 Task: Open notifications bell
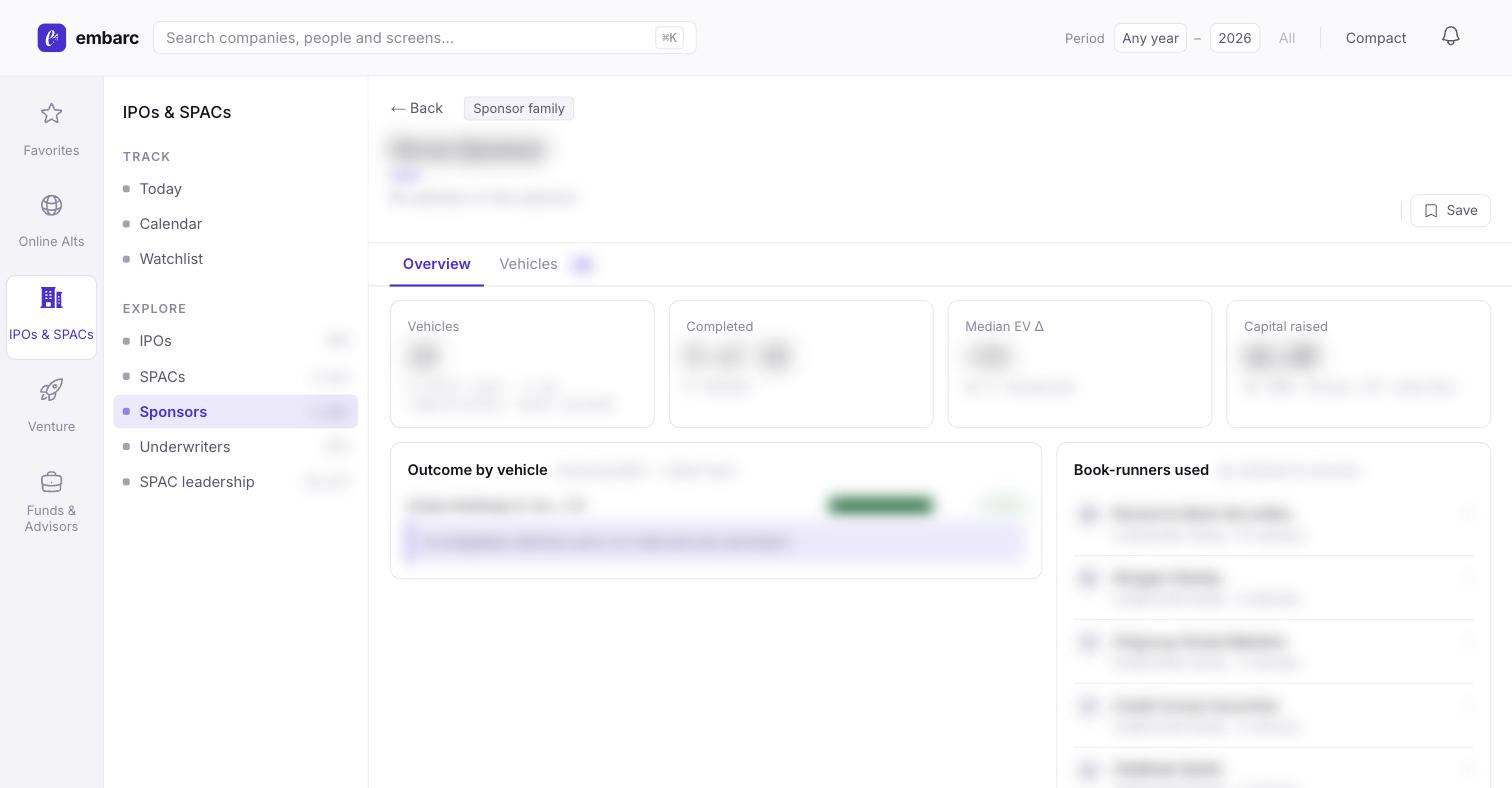pyautogui.click(x=1451, y=37)
